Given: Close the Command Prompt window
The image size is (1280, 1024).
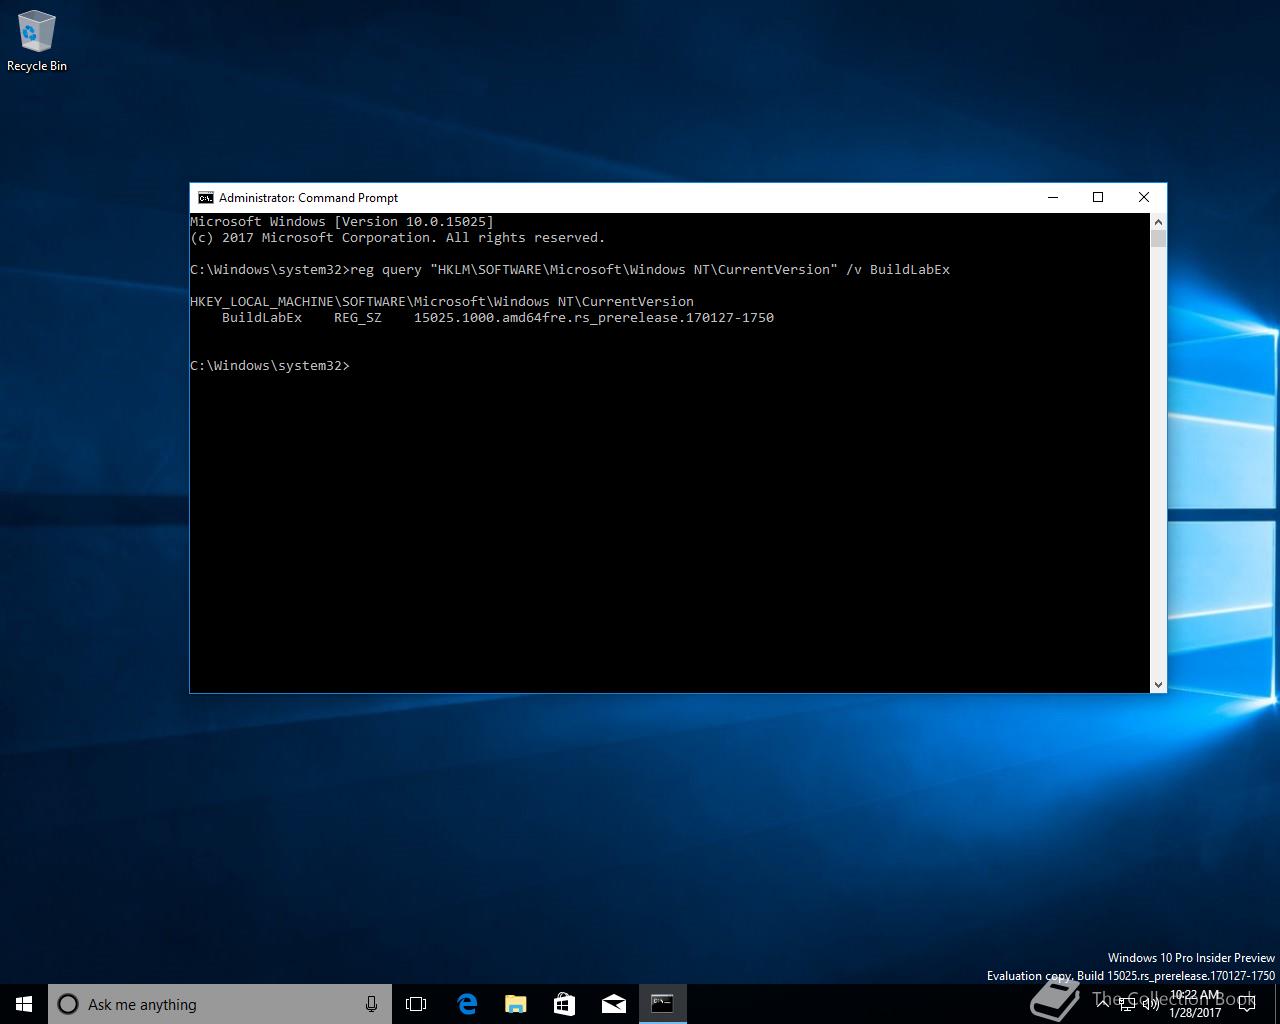Looking at the screenshot, I should tap(1144, 197).
